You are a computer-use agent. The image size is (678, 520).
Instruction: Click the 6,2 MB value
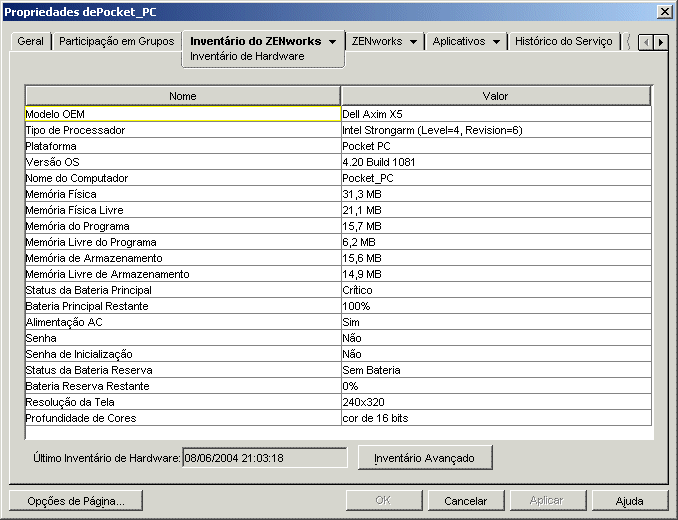[x=496, y=242]
